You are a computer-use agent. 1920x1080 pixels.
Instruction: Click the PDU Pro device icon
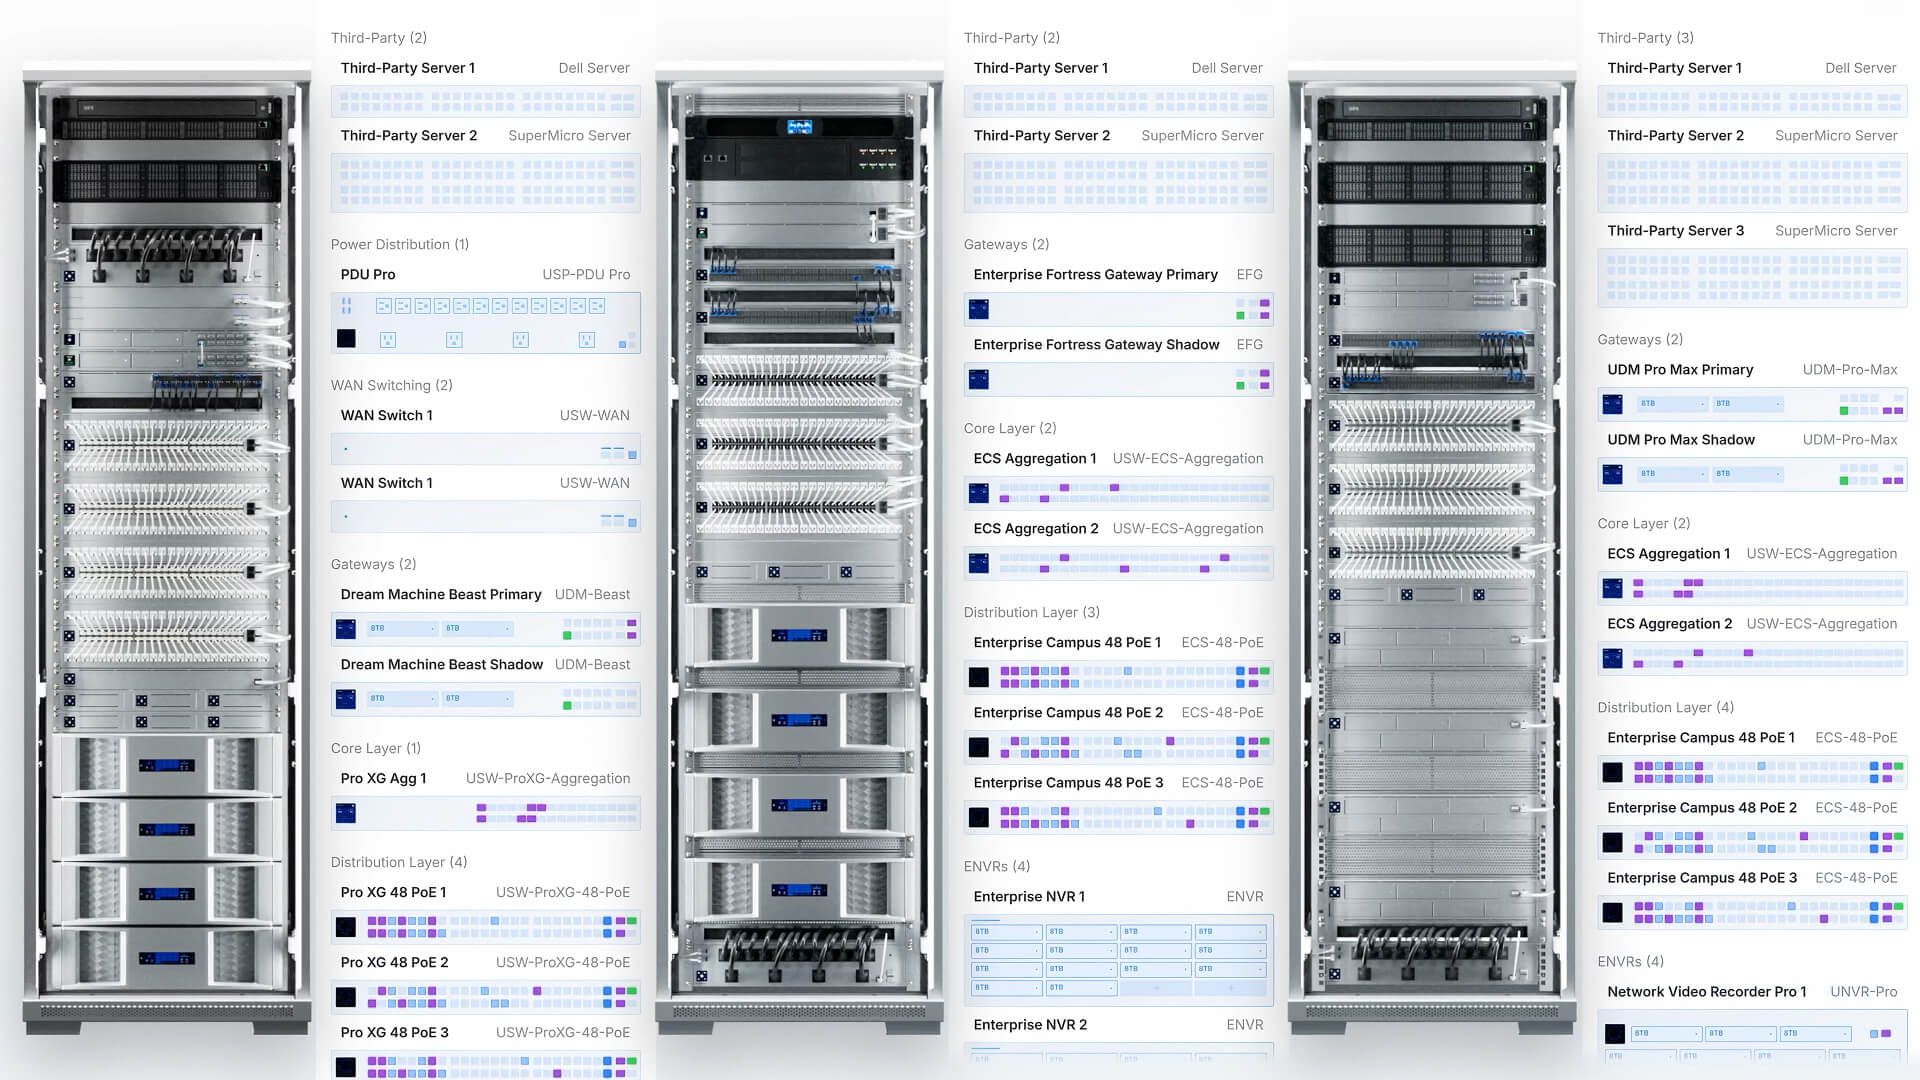[346, 339]
